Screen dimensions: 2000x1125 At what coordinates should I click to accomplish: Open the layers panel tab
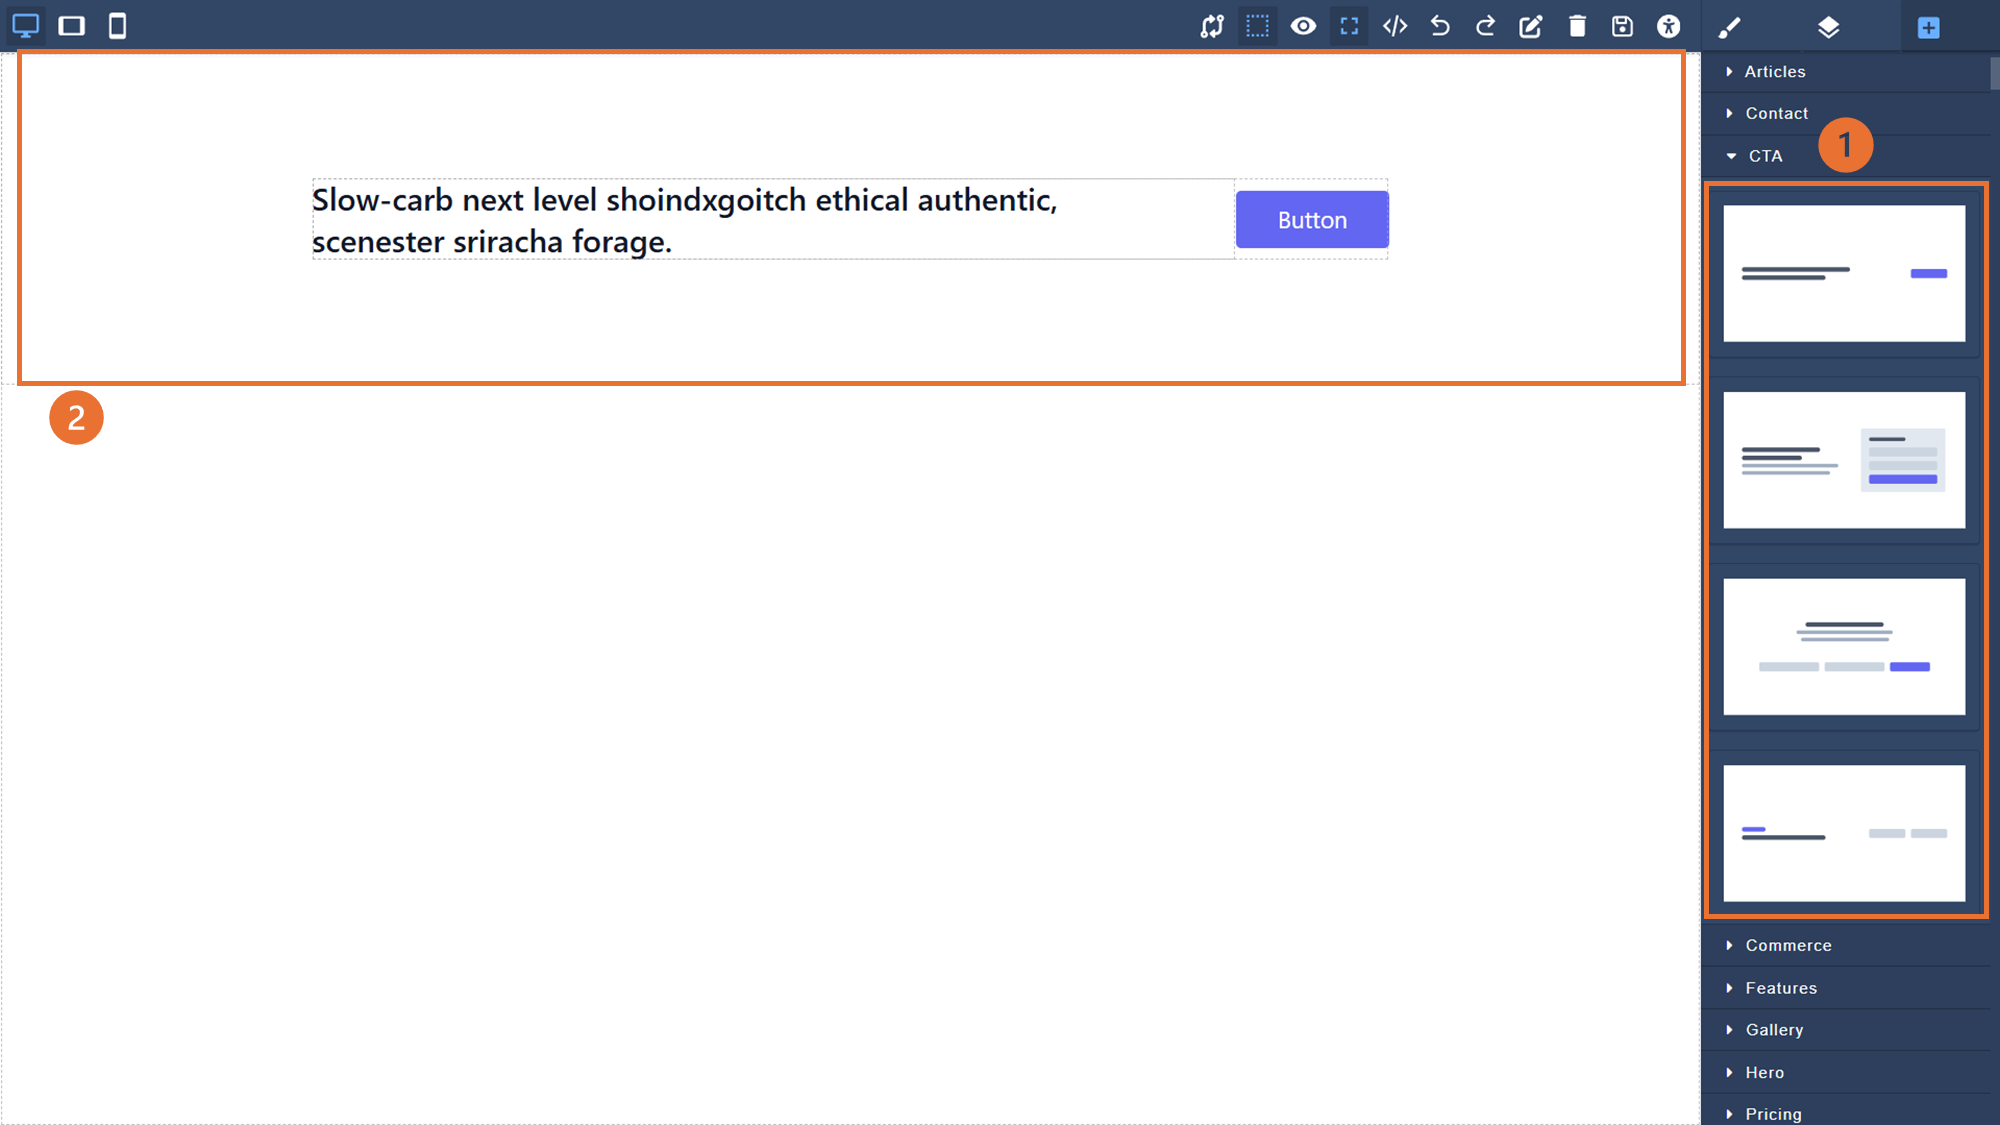pyautogui.click(x=1828, y=27)
